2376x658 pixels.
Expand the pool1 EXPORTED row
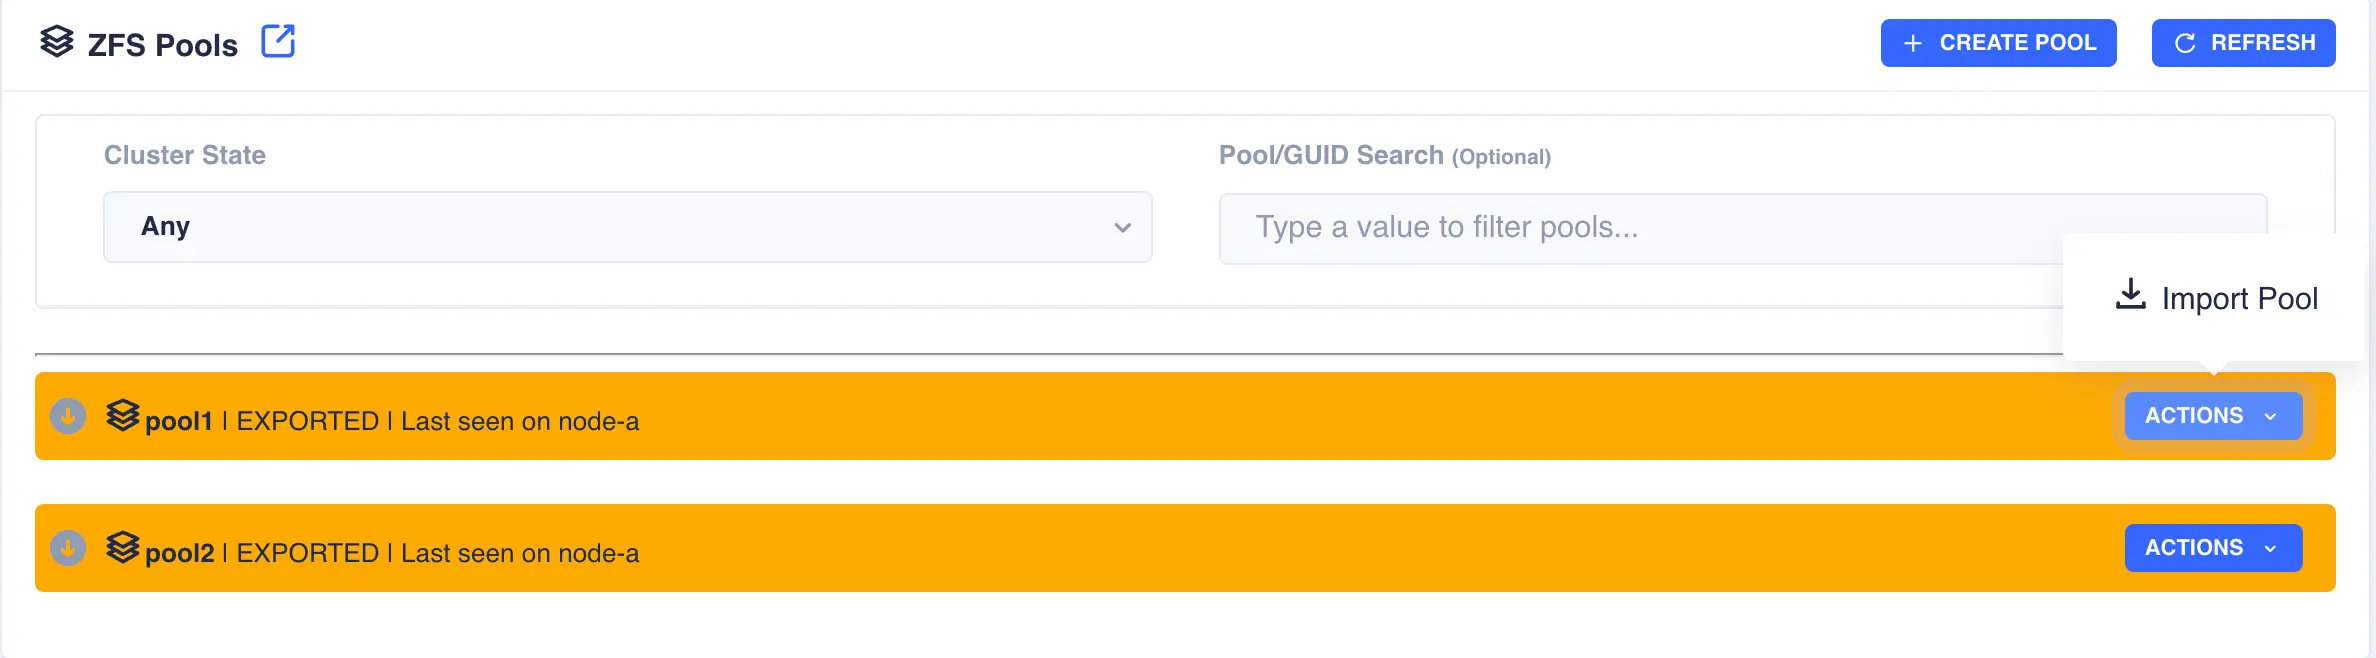point(1000,420)
